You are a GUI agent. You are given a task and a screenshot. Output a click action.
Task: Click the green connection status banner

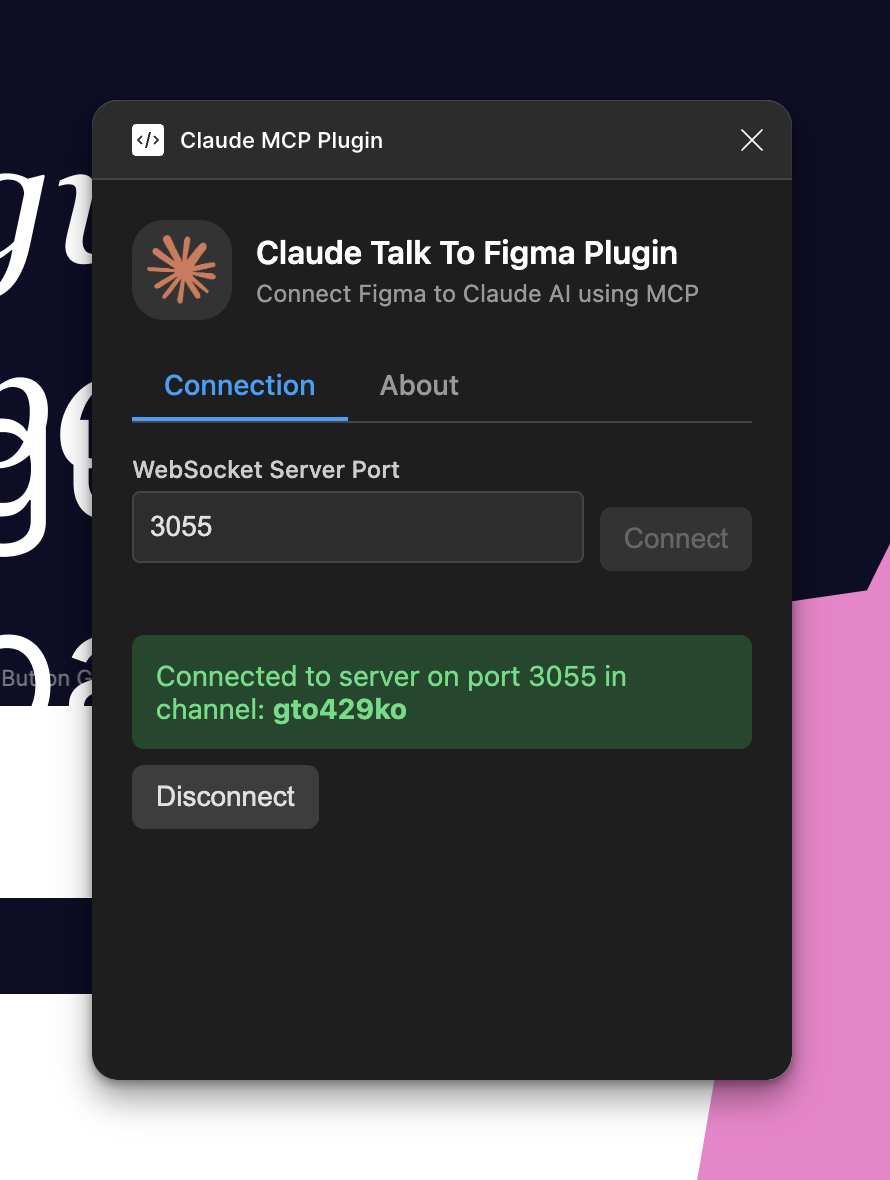(x=441, y=692)
